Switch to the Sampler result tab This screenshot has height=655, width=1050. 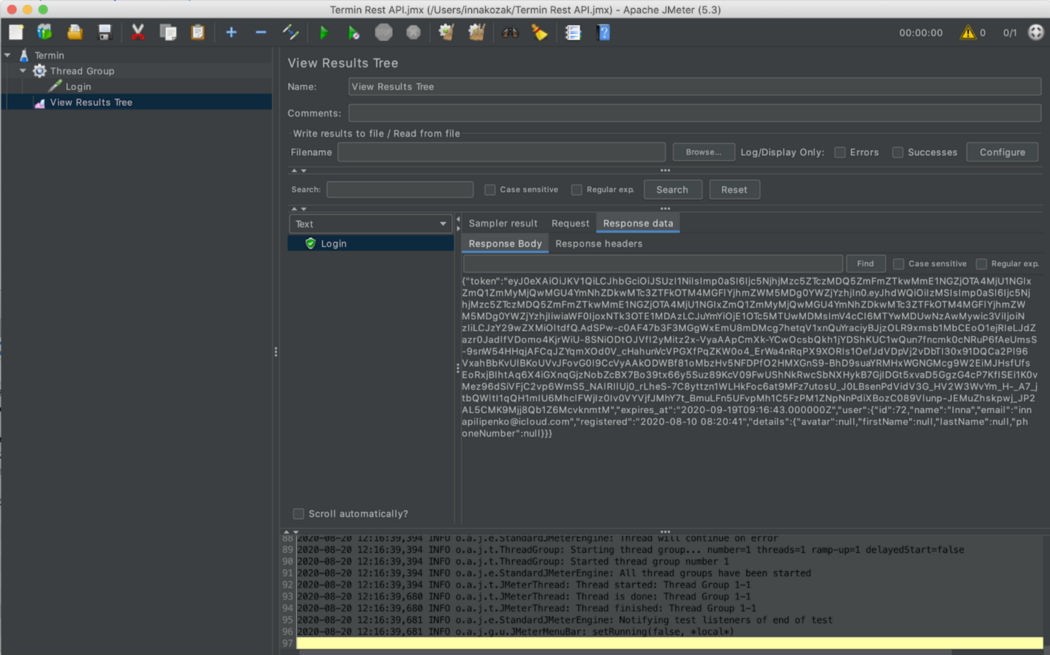click(503, 223)
